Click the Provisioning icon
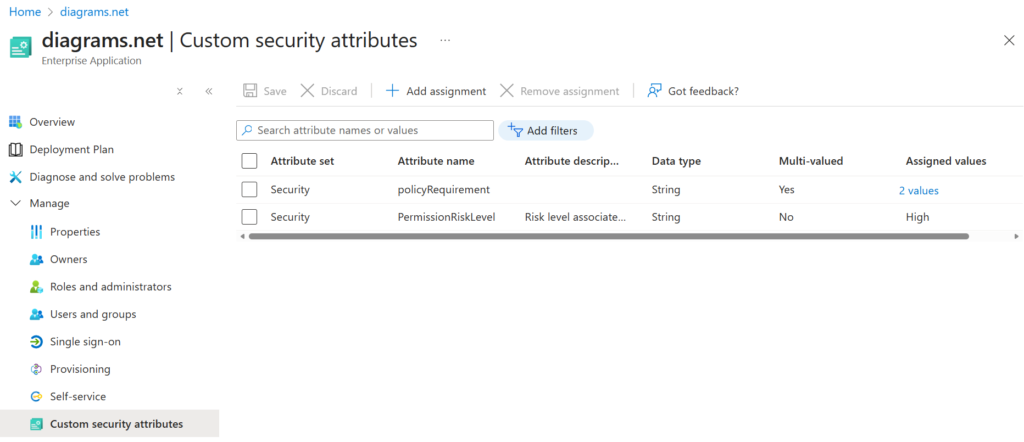1024x442 pixels. coord(36,369)
